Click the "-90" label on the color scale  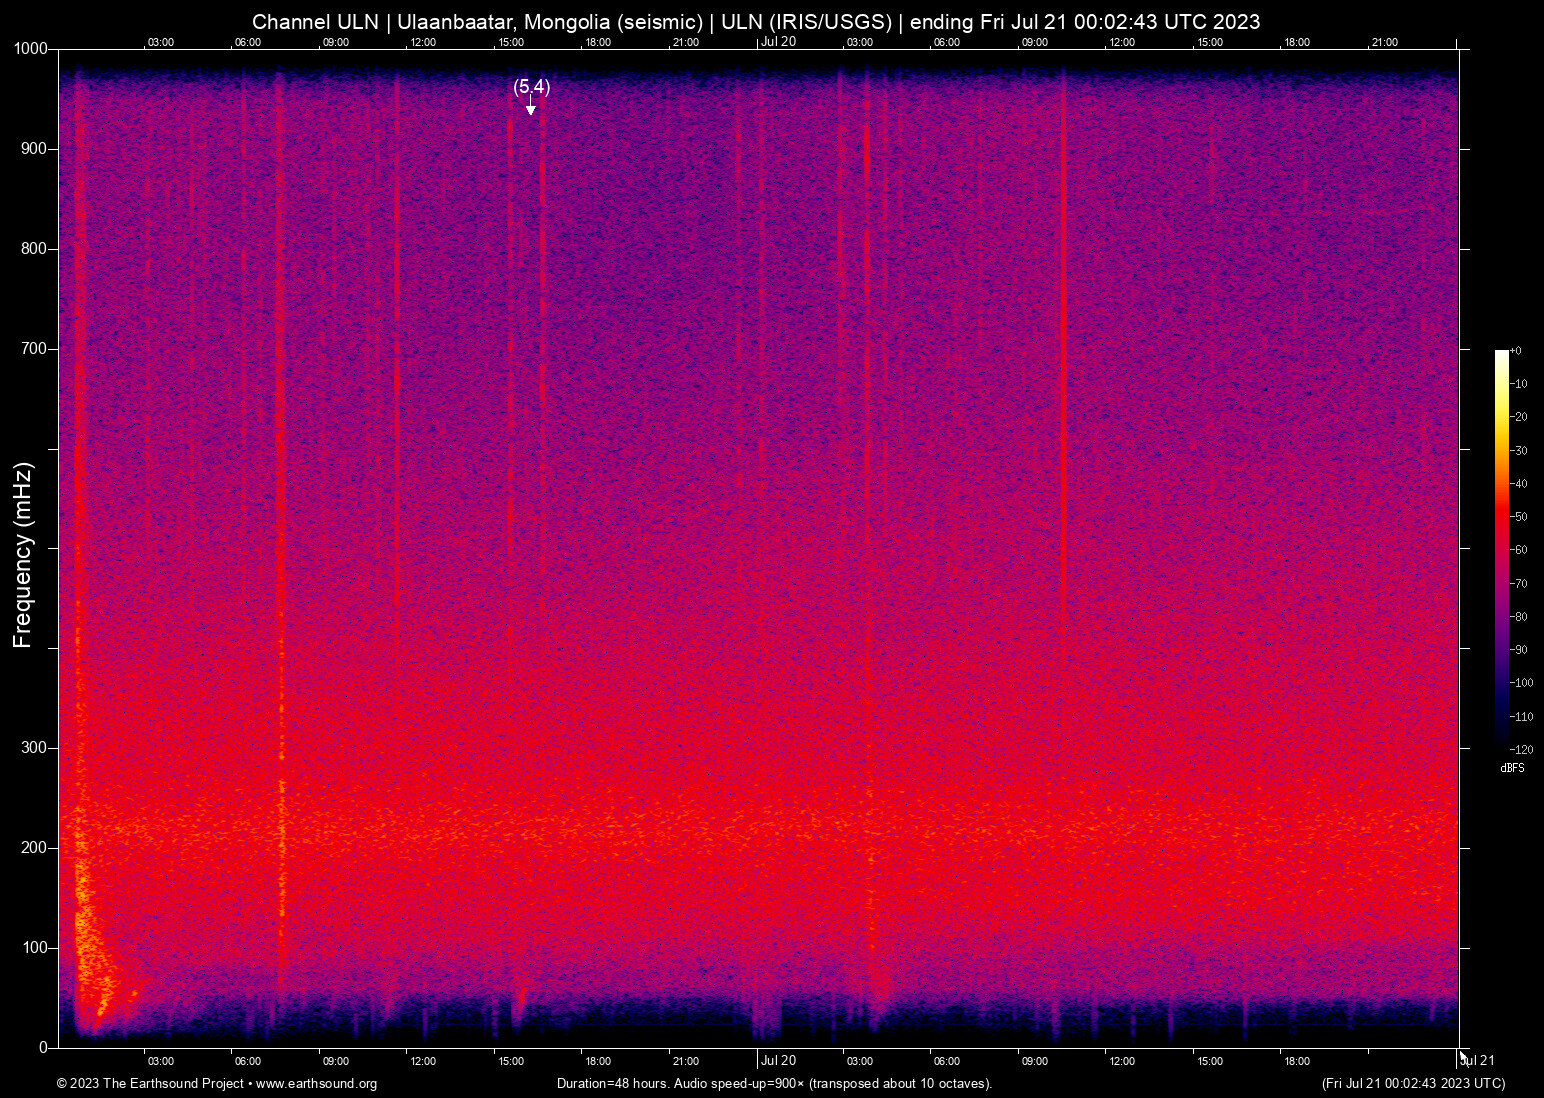1518,650
